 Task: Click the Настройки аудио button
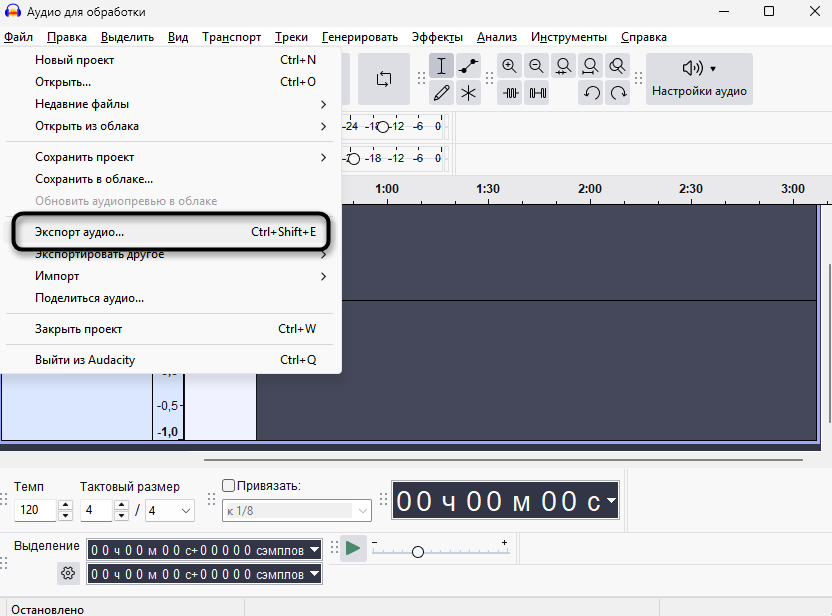[699, 79]
